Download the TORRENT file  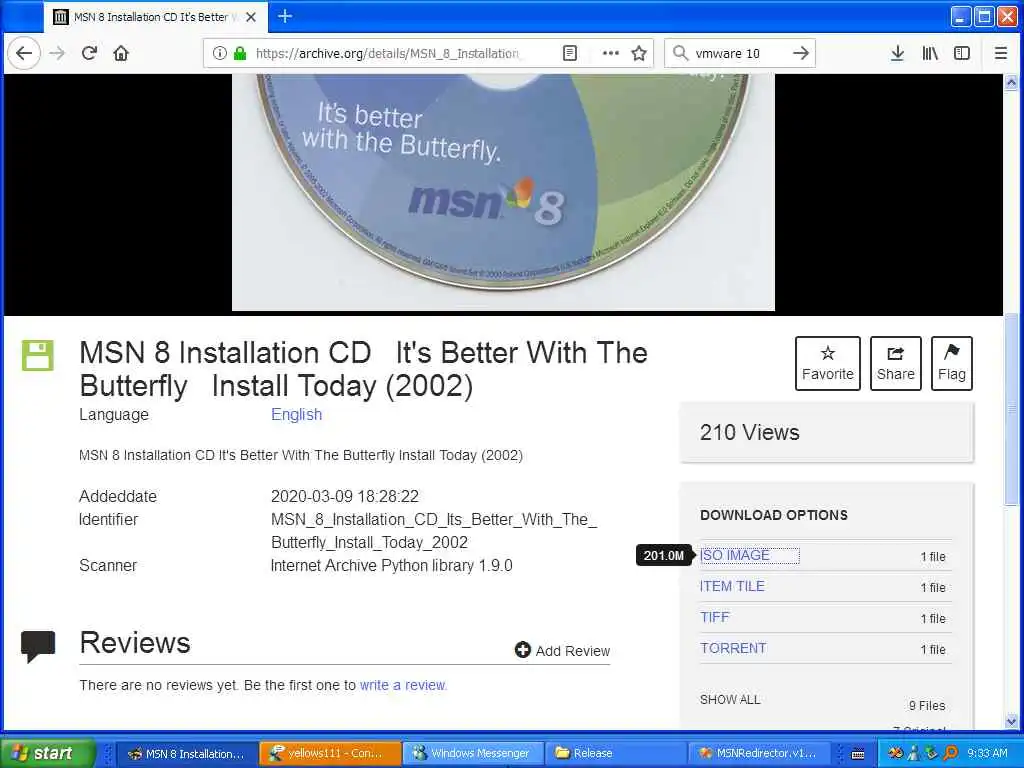pos(733,648)
